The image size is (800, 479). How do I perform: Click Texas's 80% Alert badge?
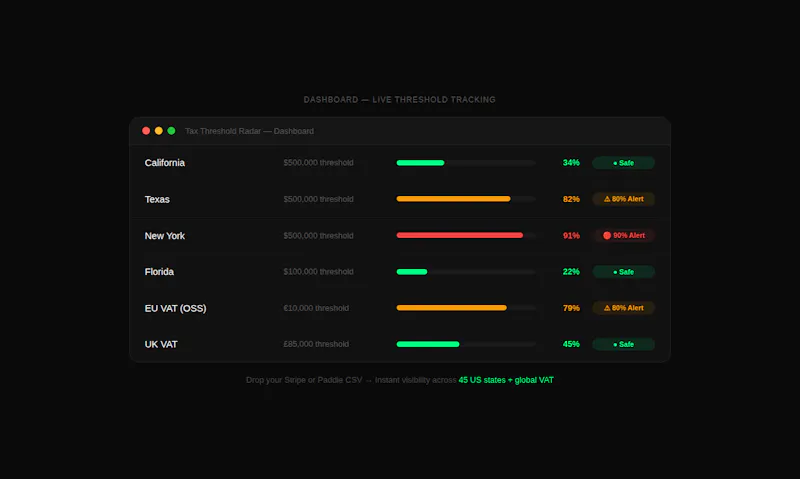623,199
